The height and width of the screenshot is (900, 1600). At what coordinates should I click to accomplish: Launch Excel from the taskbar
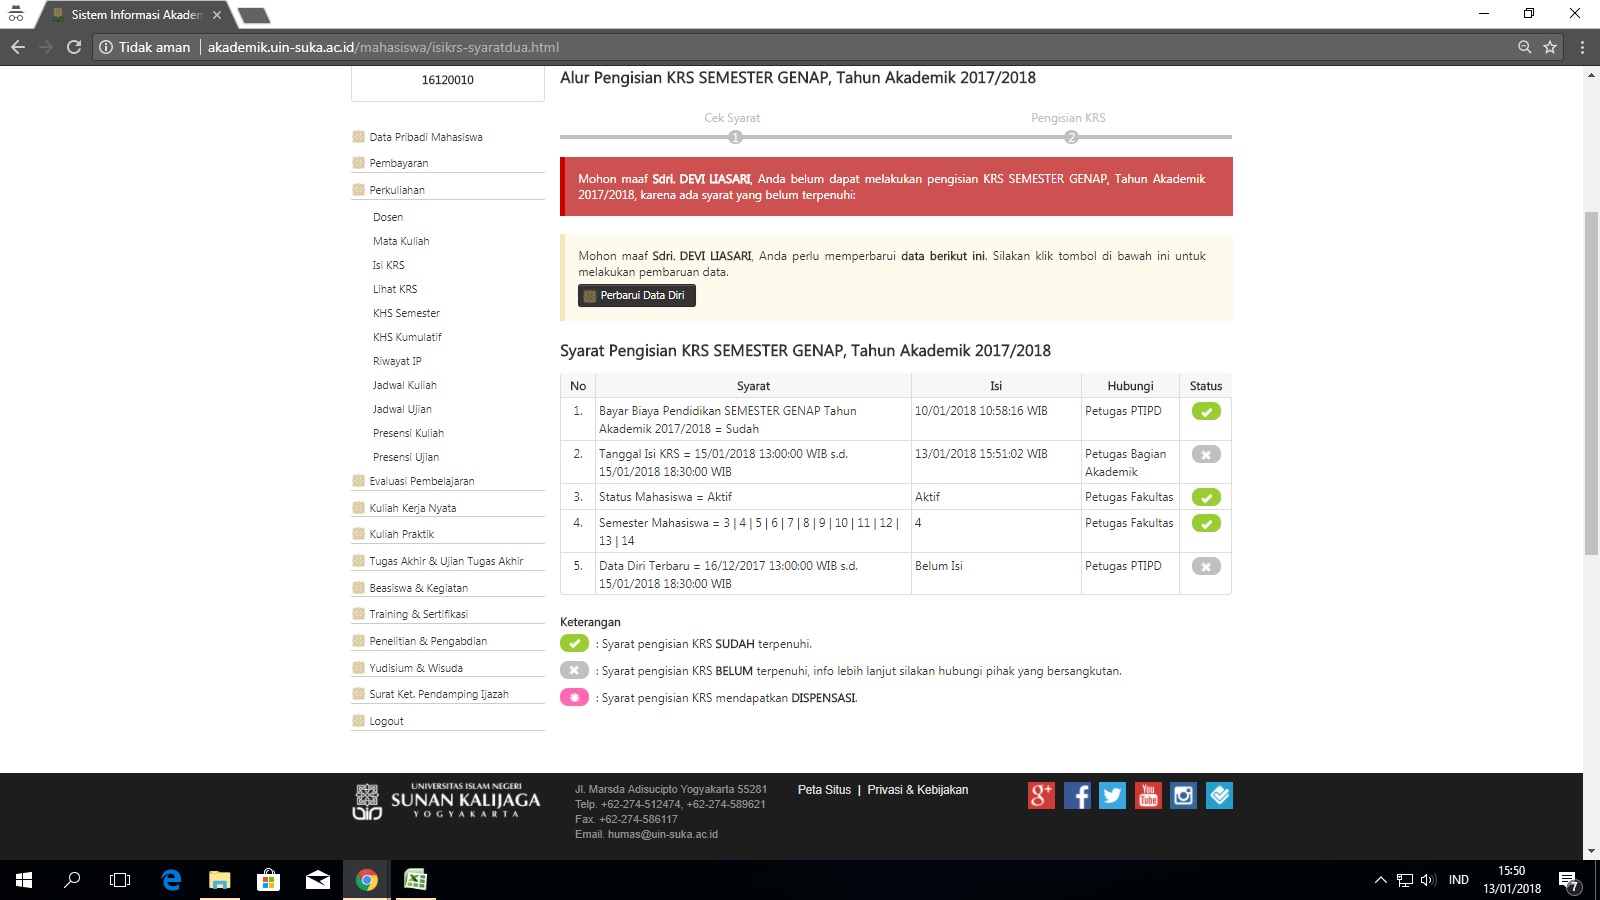click(415, 880)
